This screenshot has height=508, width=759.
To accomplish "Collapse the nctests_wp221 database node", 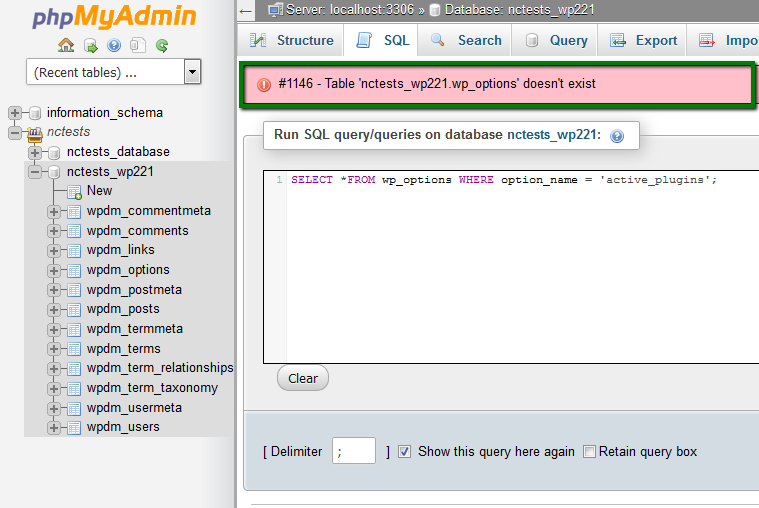I will click(x=34, y=172).
